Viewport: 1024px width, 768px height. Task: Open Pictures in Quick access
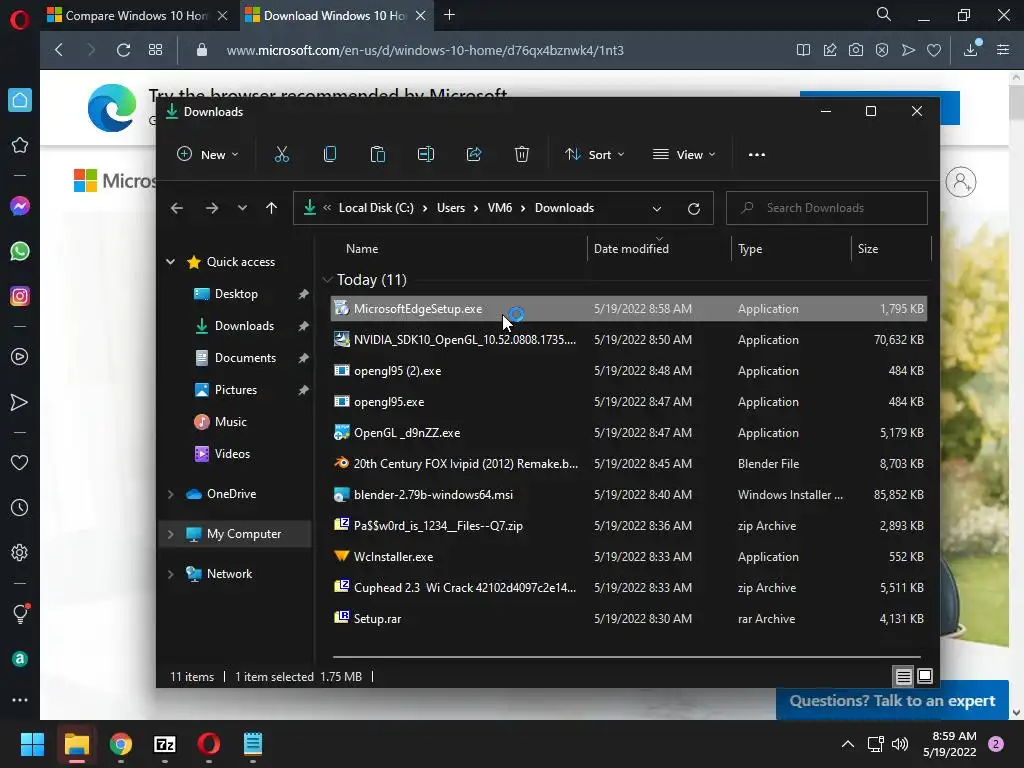pyautogui.click(x=235, y=390)
